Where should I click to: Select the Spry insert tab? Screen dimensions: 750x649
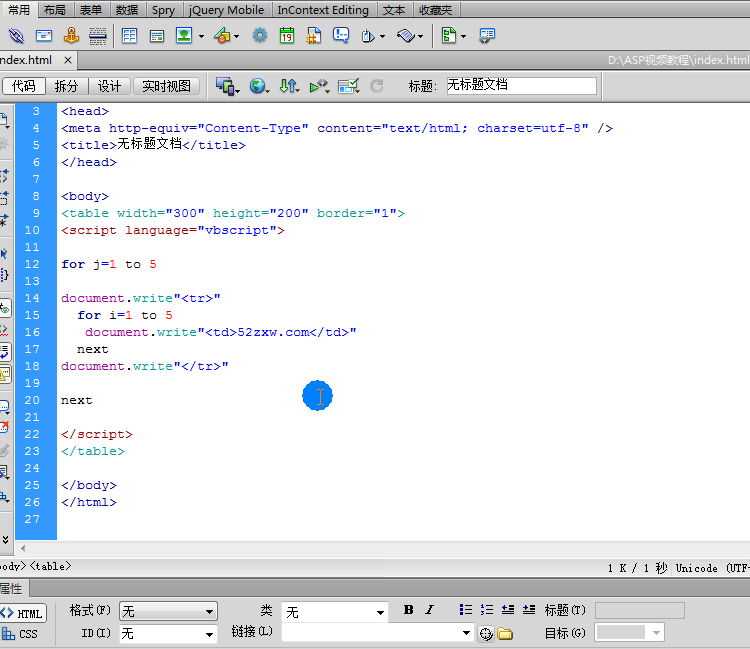point(163,10)
